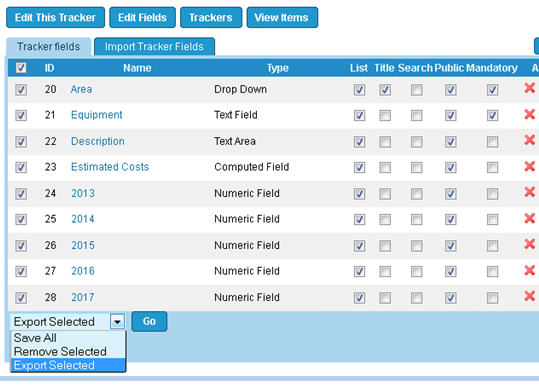The image size is (539, 389).
Task: Click red X on 2015 row
Action: 529,244
